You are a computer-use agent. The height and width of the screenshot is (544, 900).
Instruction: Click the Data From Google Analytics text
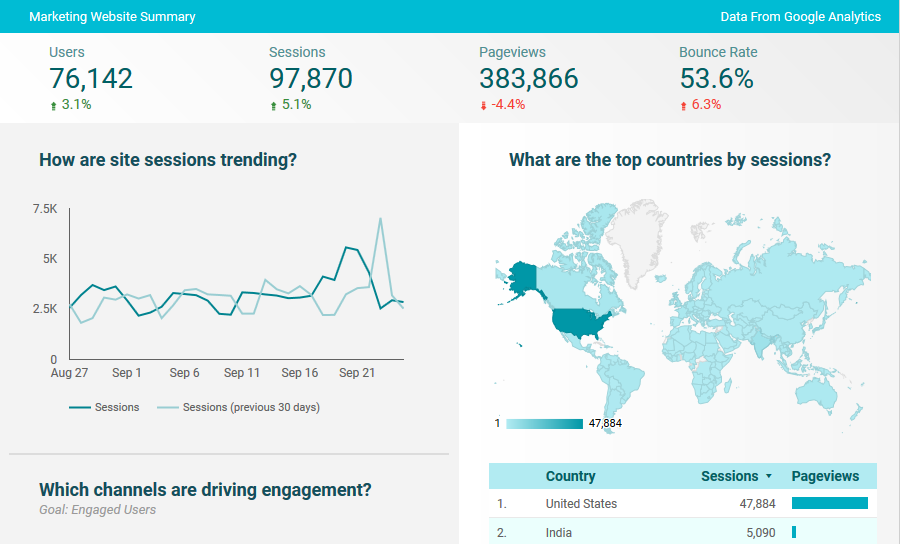coord(800,17)
